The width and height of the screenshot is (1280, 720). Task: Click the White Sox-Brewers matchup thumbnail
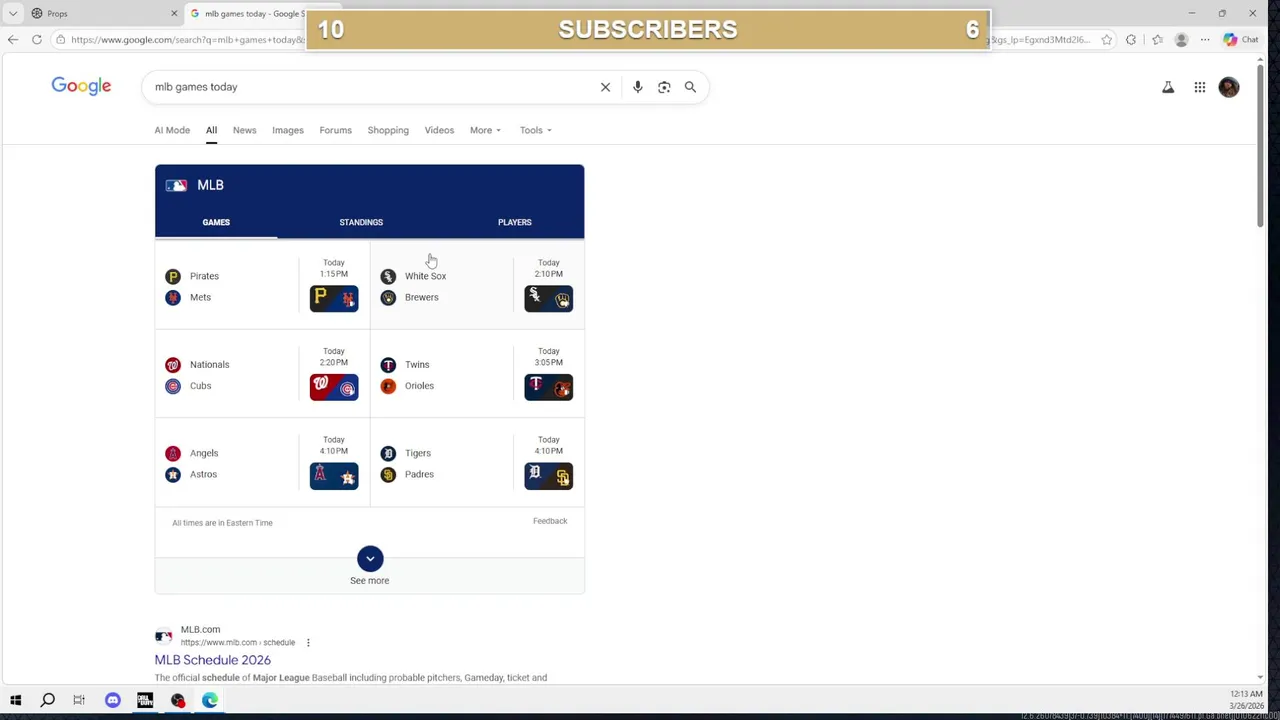pyautogui.click(x=549, y=298)
